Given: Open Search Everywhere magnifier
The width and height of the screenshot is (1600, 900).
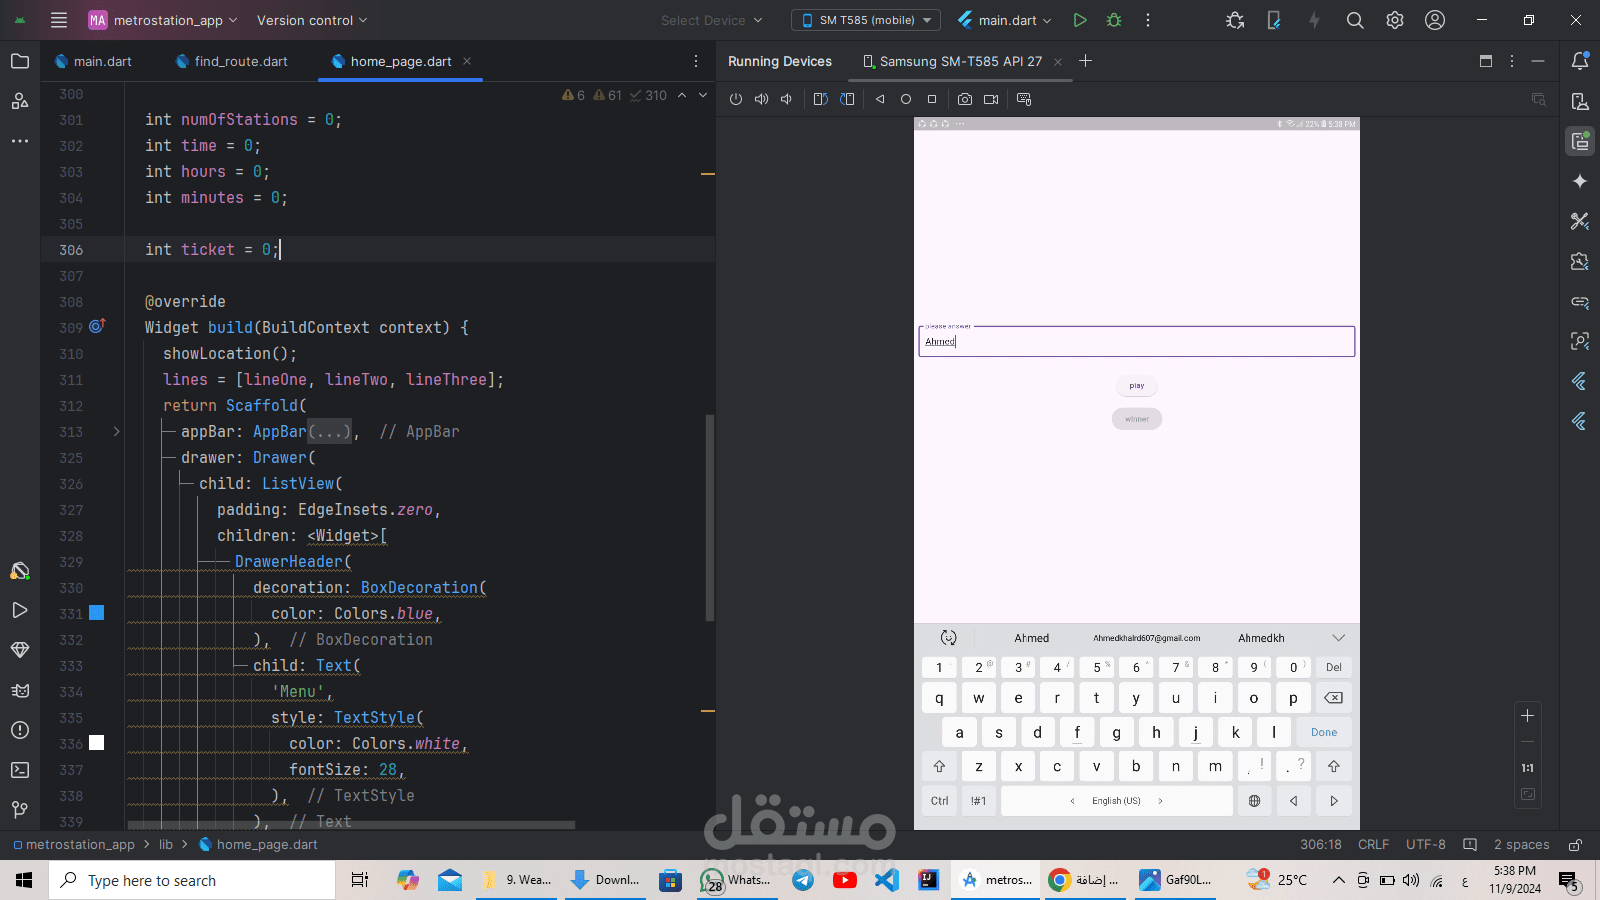Looking at the screenshot, I should [x=1355, y=20].
